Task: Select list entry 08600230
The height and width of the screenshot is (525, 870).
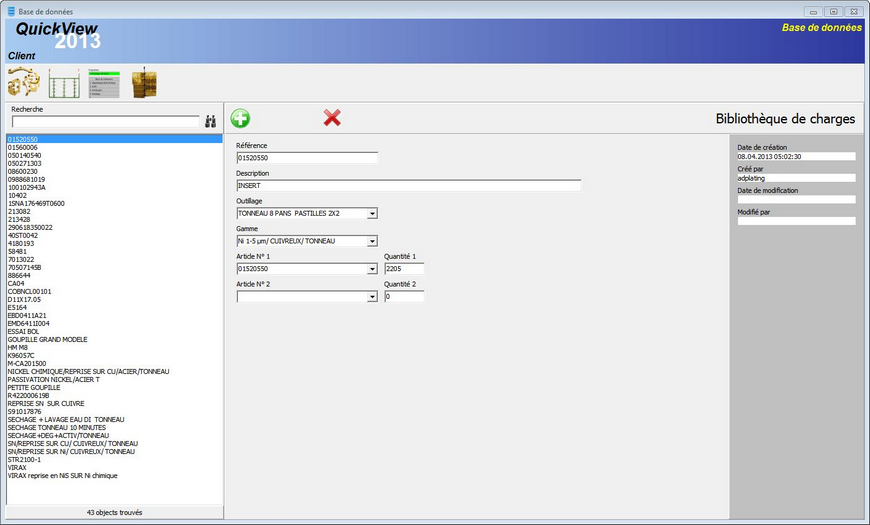Action: coord(114,171)
